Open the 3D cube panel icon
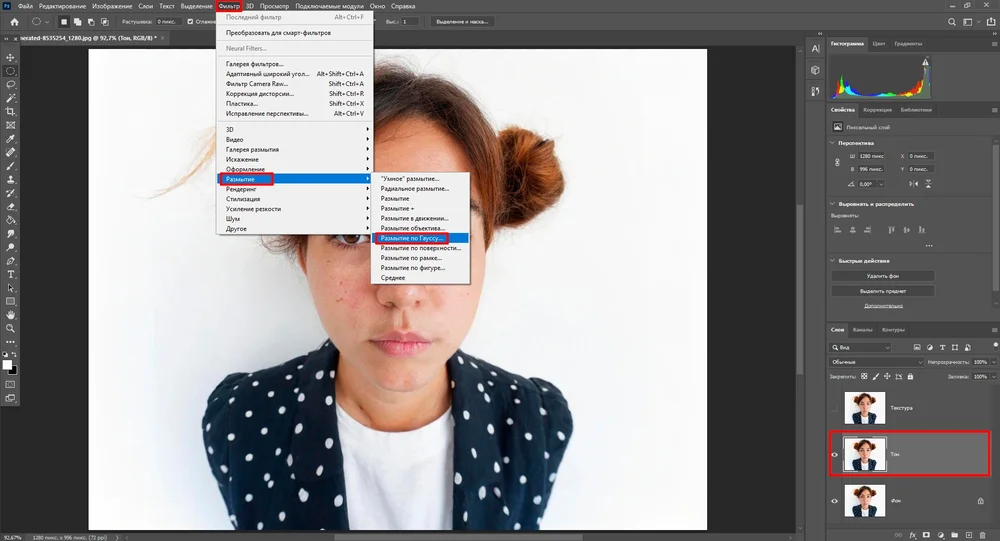 click(x=815, y=70)
